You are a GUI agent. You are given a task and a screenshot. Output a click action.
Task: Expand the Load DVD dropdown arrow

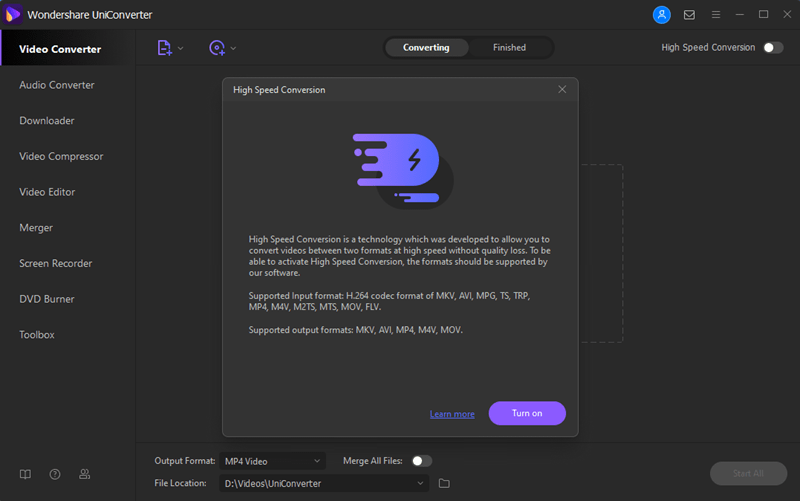[x=233, y=48]
